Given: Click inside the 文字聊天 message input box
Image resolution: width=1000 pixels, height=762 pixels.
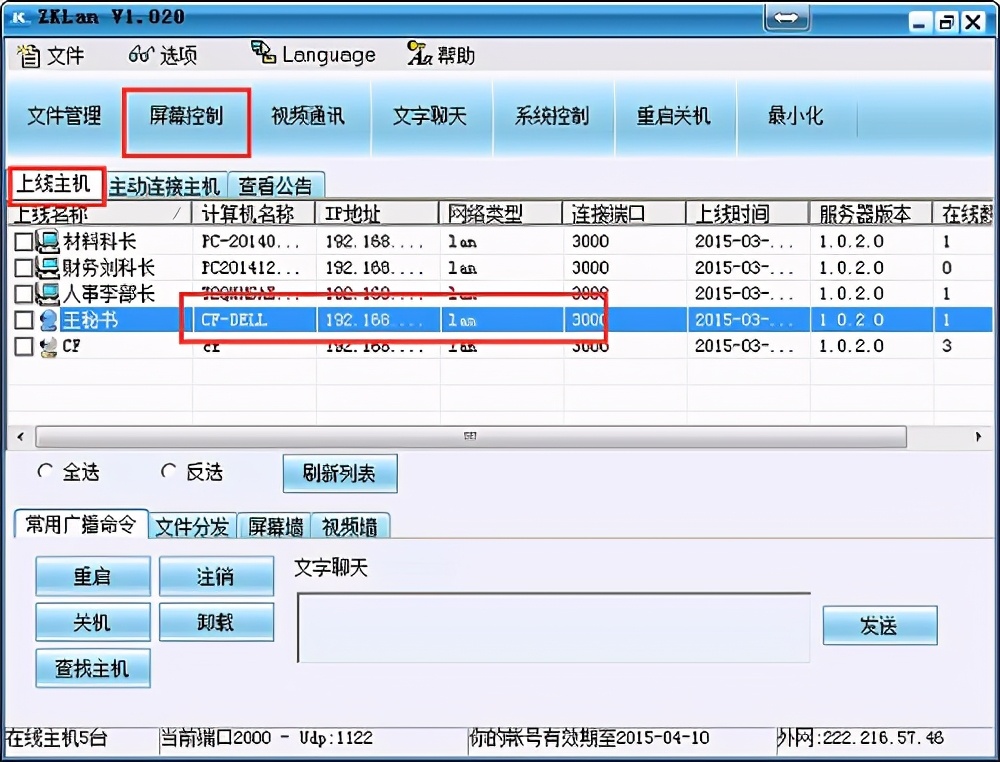Looking at the screenshot, I should pos(553,625).
